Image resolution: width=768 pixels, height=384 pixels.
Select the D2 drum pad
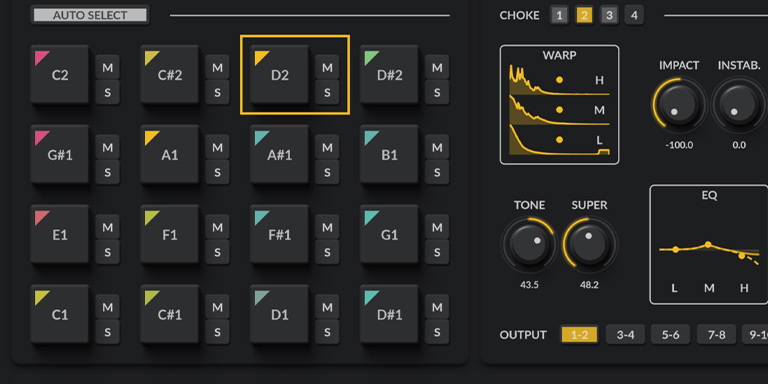280,74
